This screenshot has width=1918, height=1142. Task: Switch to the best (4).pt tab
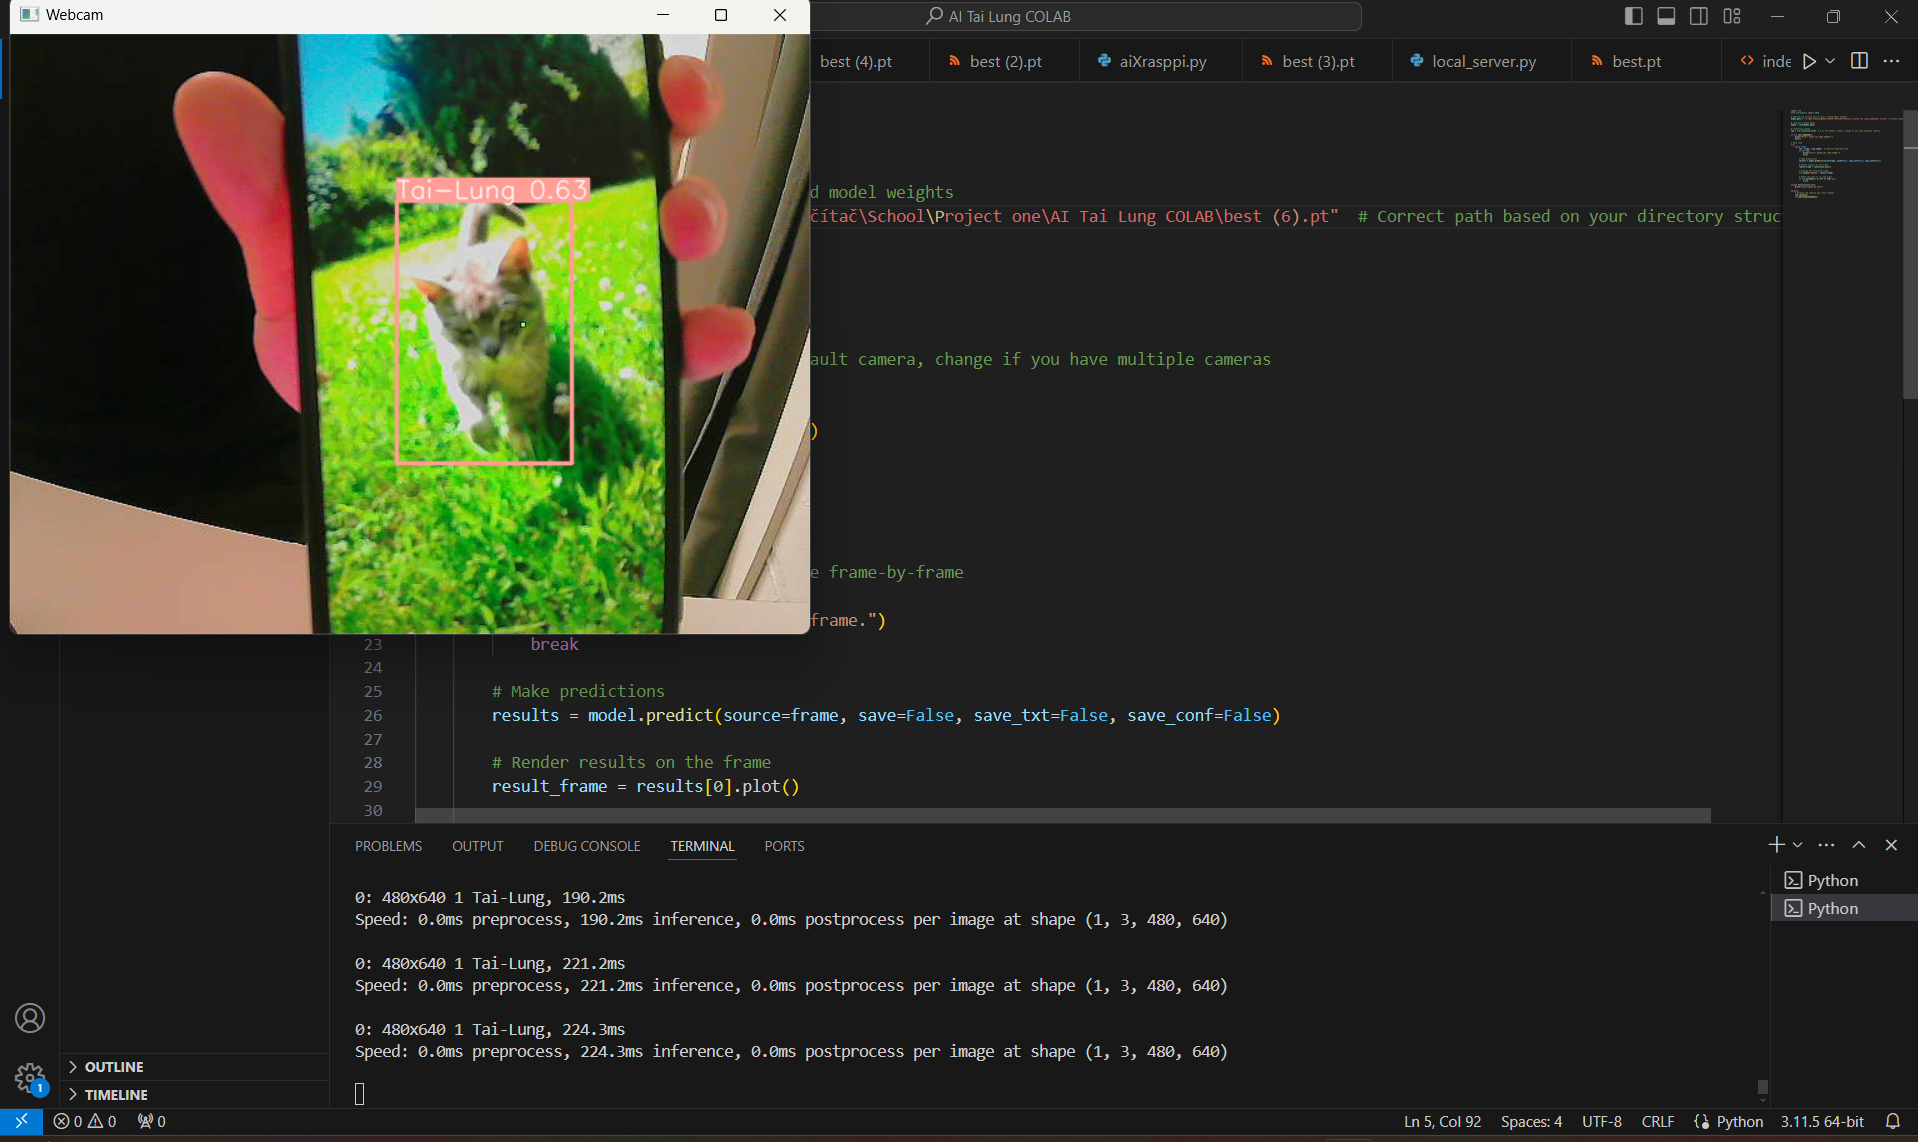(x=856, y=61)
